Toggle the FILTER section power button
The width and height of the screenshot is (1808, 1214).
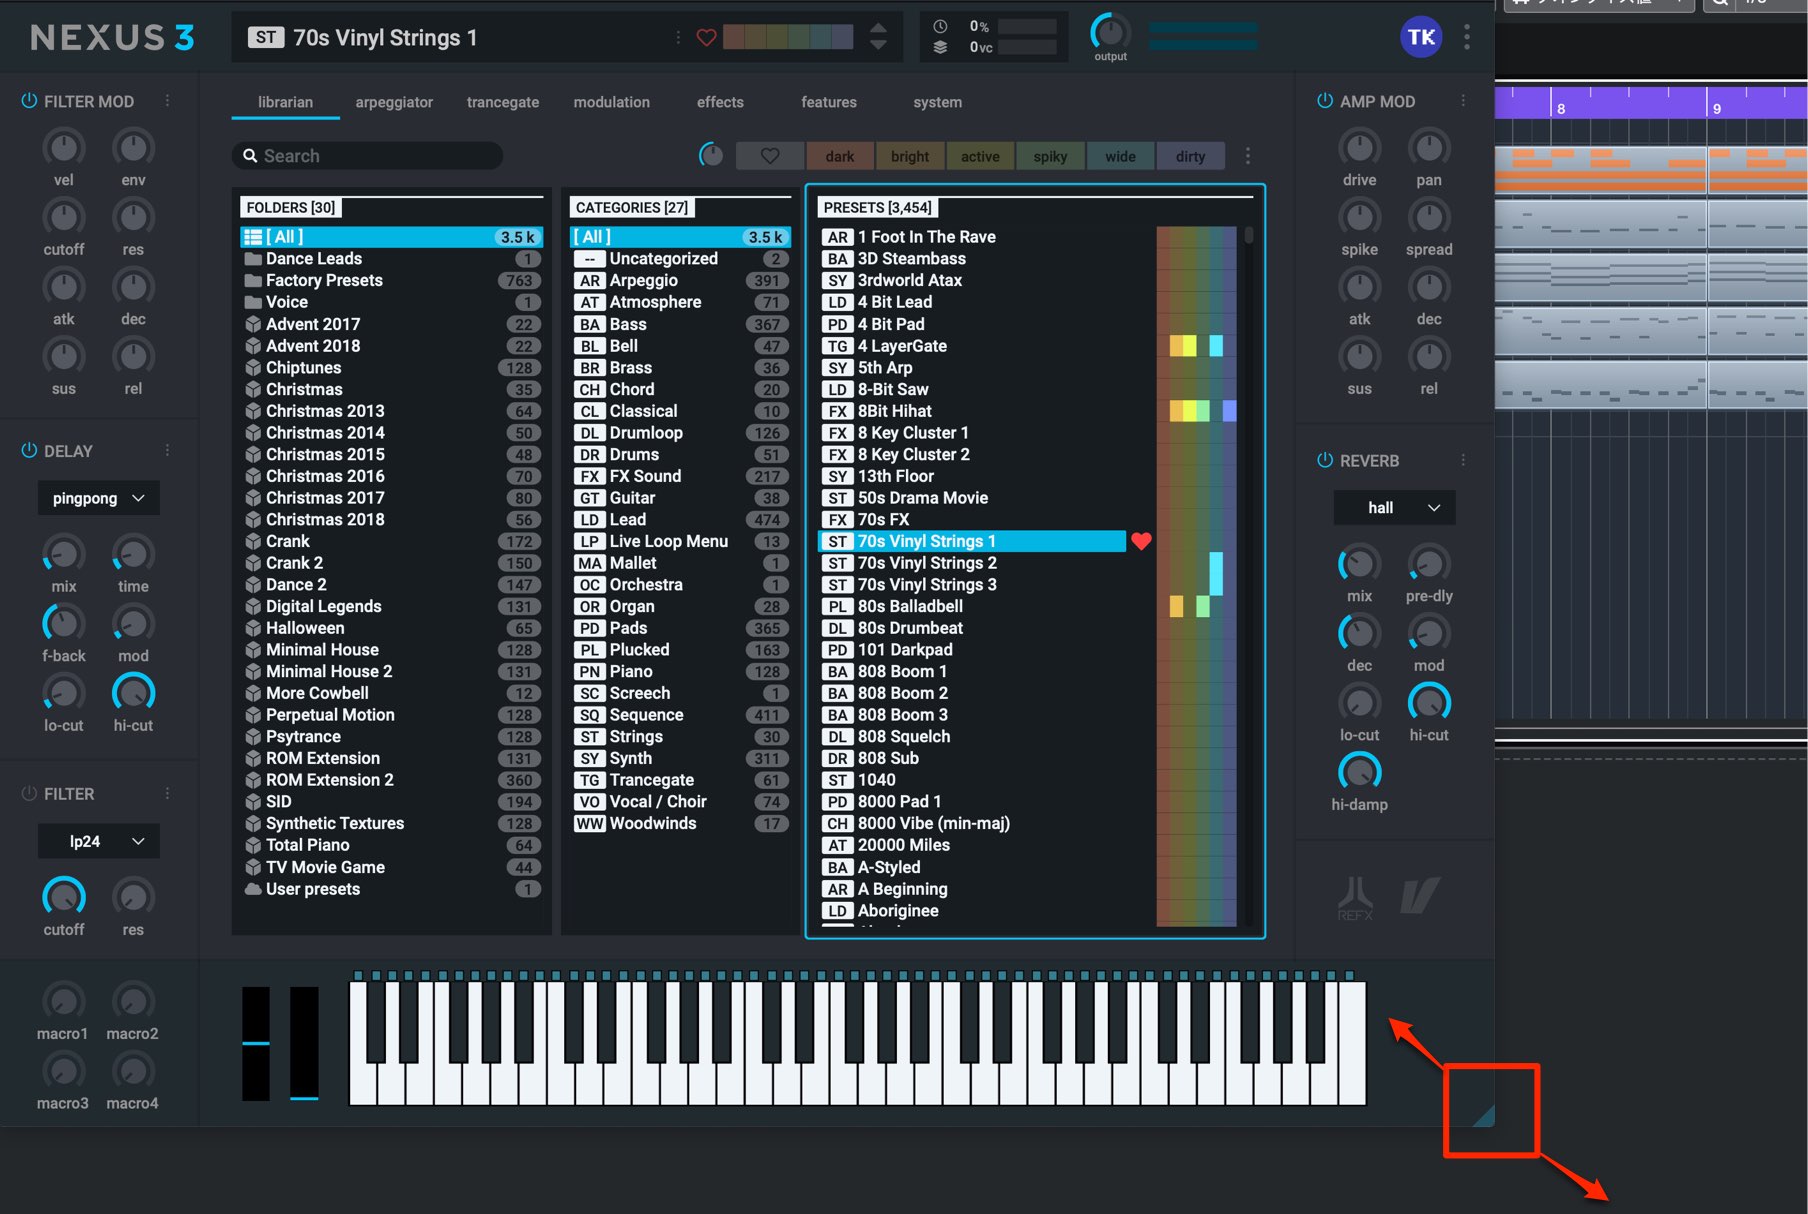point(29,793)
